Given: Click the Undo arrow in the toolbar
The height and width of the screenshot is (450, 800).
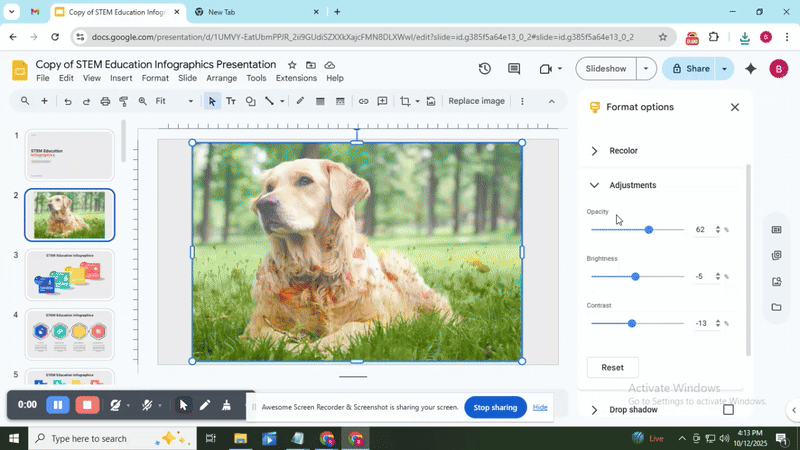Looking at the screenshot, I should 67,101.
